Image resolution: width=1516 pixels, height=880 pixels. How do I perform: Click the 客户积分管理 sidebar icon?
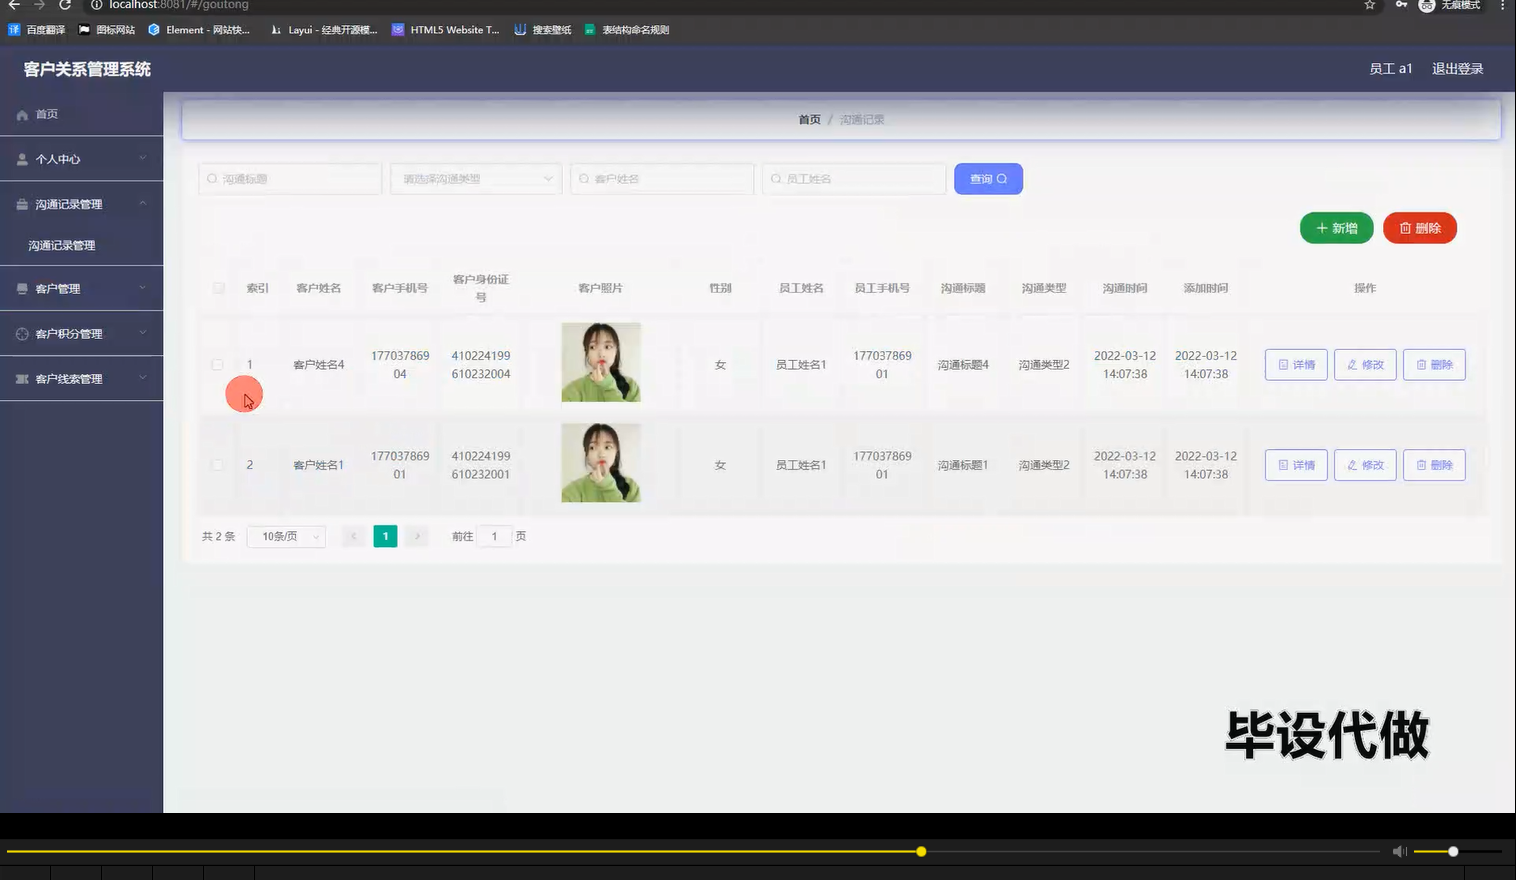pos(22,334)
